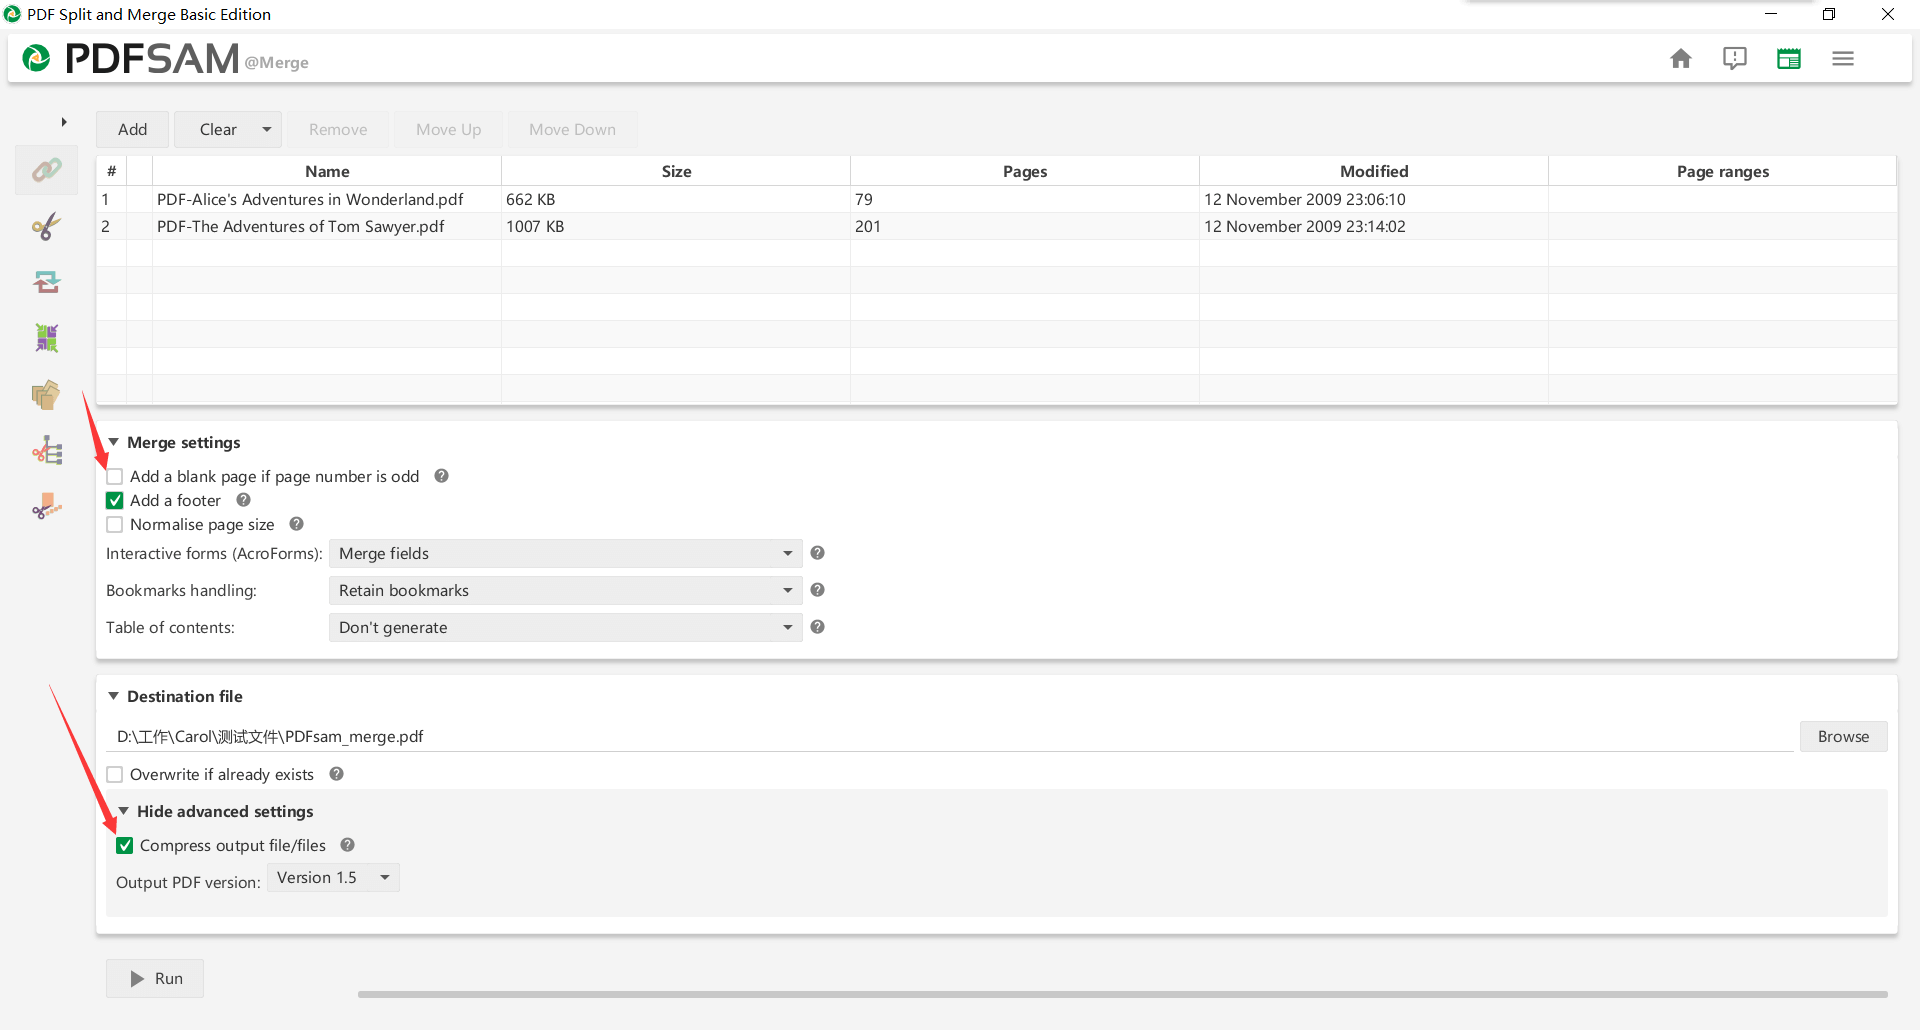Open the Alternate Mix tool icon
The image size is (1920, 1030).
[x=46, y=338]
